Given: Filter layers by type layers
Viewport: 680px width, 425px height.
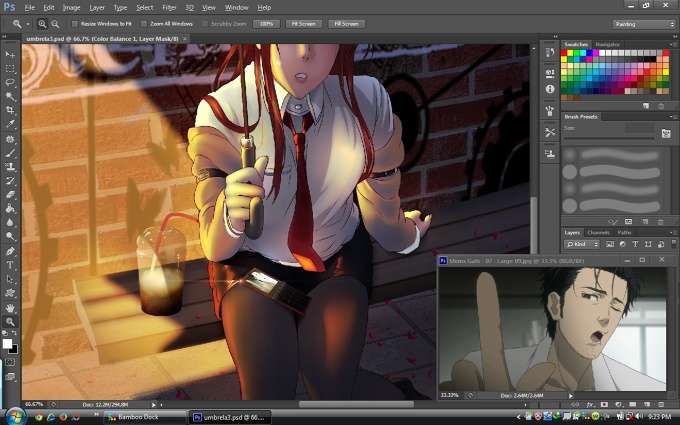Looking at the screenshot, I should pyautogui.click(x=635, y=244).
